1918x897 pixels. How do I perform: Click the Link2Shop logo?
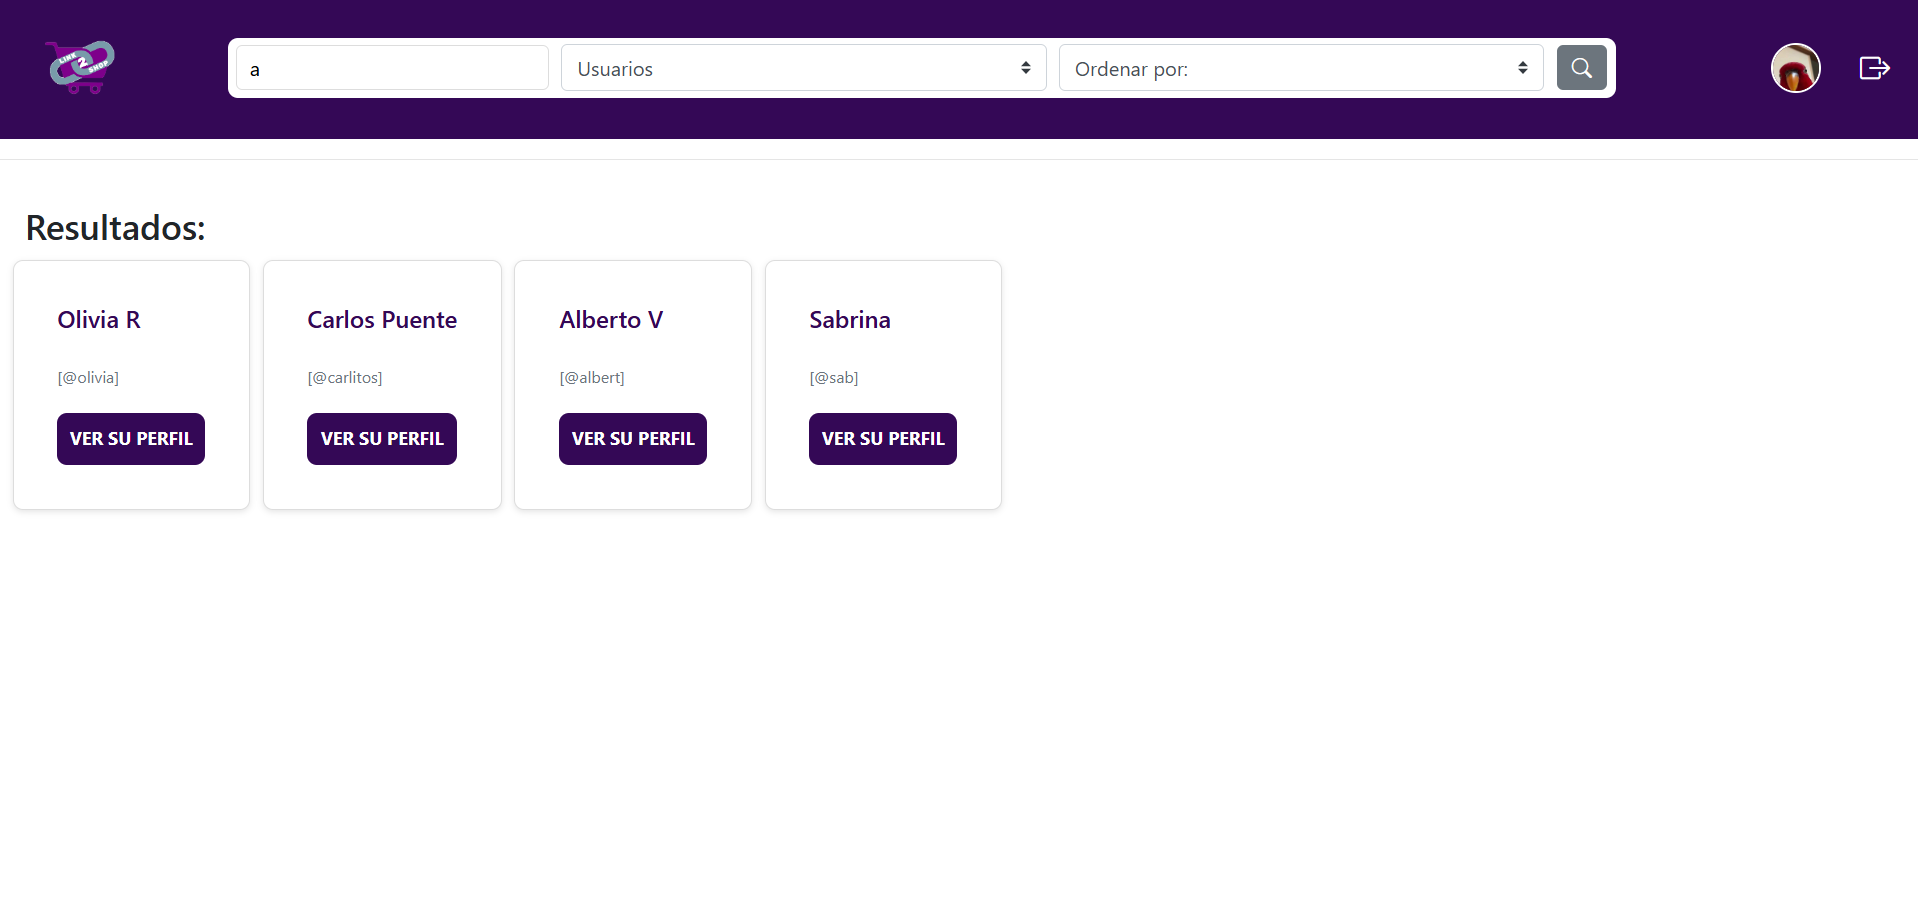pos(80,67)
